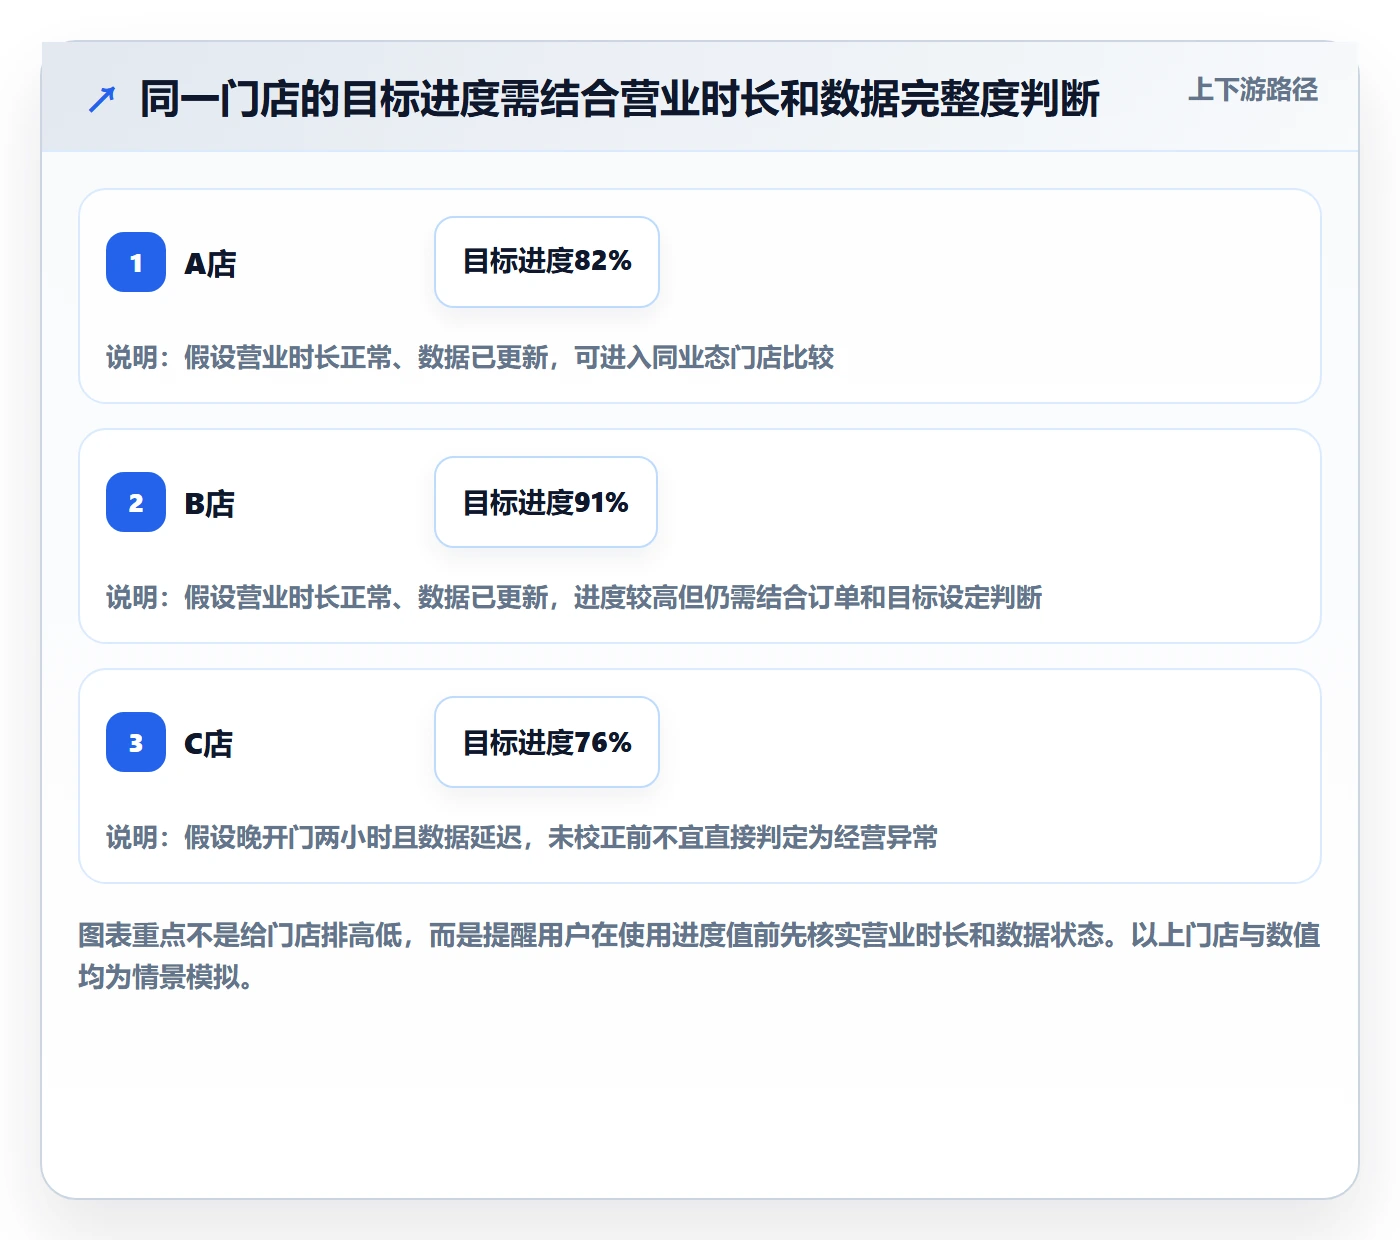Click footer paragraph starting 图表重点不是给门店排高低
Viewport: 1400px width, 1240px height.
tap(700, 956)
